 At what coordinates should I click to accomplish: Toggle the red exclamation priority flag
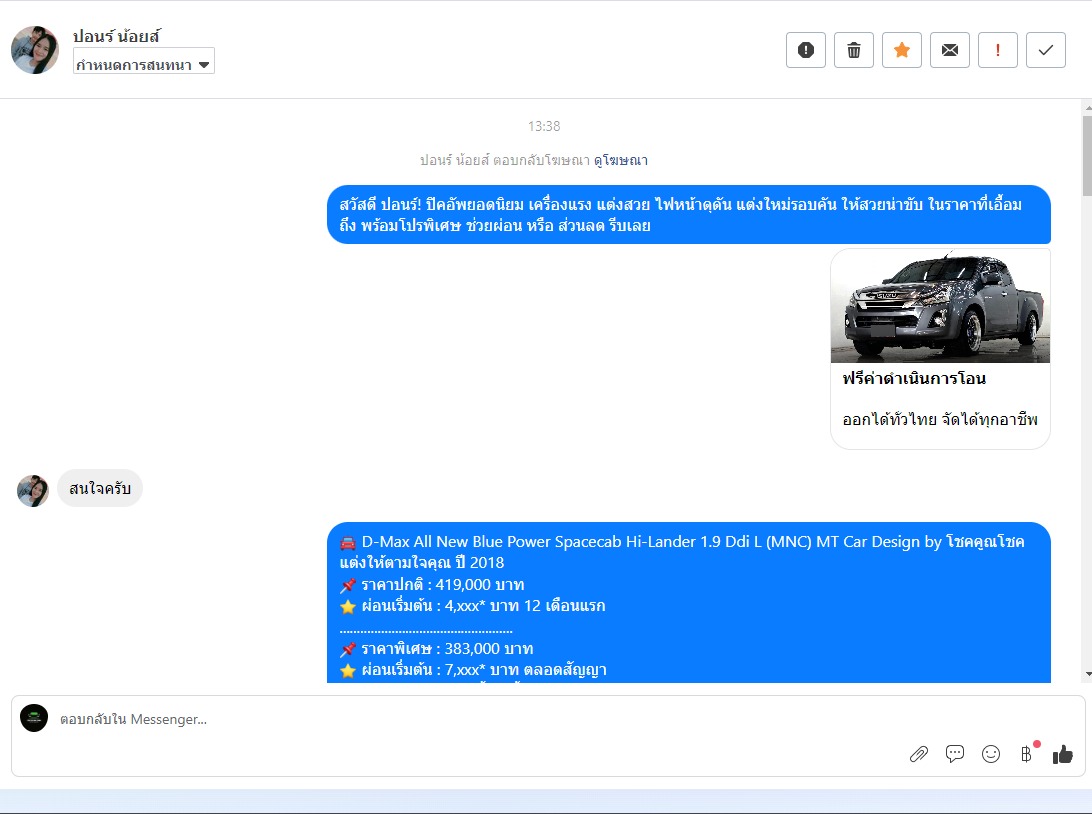pos(998,50)
